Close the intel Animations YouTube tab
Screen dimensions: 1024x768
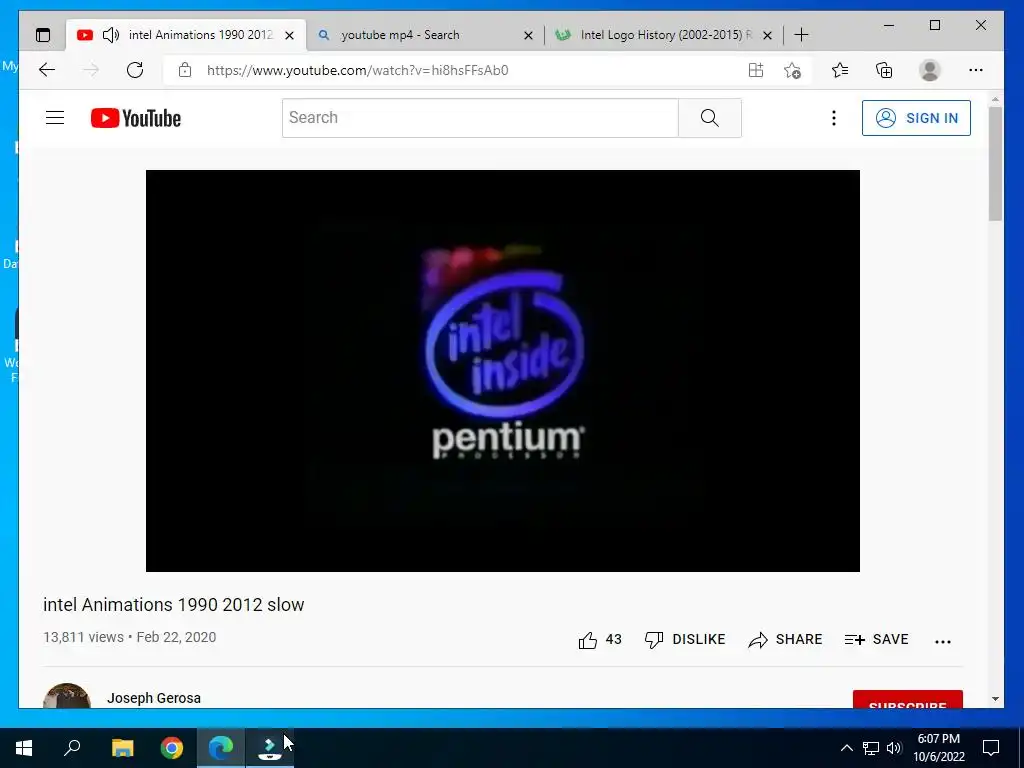click(289, 35)
